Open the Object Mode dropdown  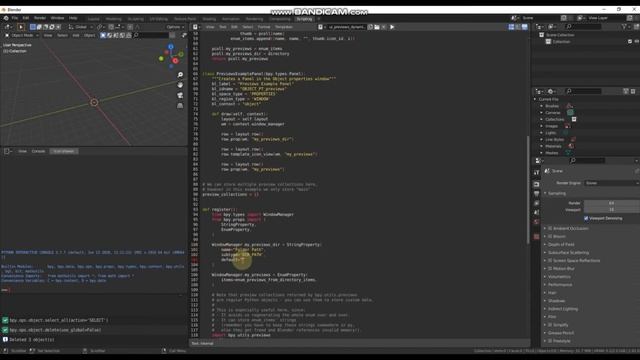(22, 36)
